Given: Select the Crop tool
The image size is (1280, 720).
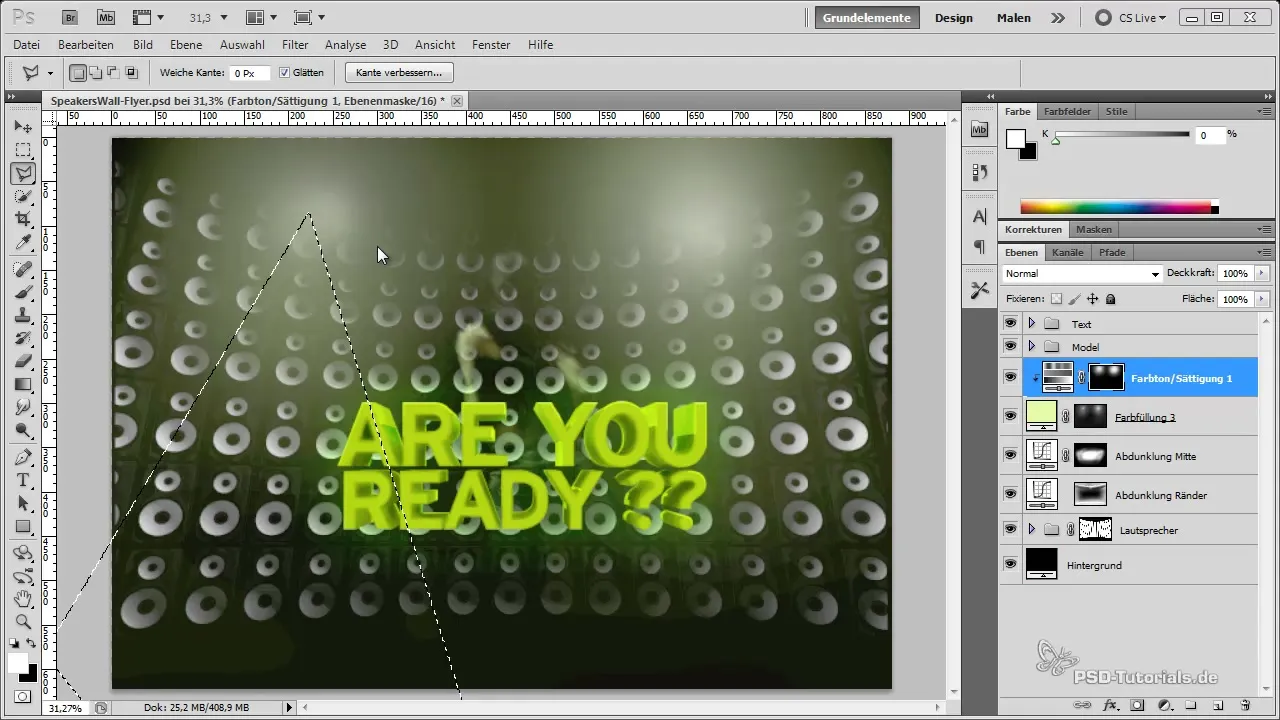Looking at the screenshot, I should [x=23, y=219].
